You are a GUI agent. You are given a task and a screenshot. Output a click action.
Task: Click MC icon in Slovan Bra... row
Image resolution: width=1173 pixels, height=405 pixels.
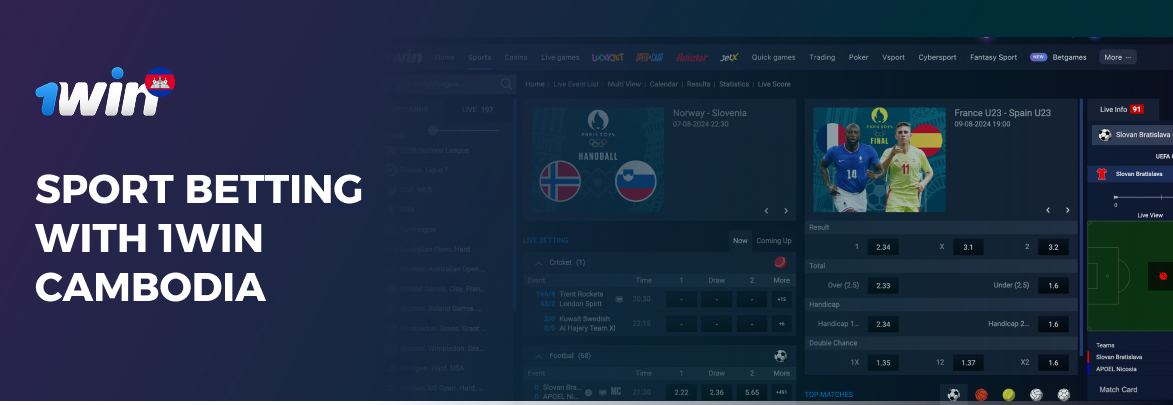pyautogui.click(x=616, y=392)
